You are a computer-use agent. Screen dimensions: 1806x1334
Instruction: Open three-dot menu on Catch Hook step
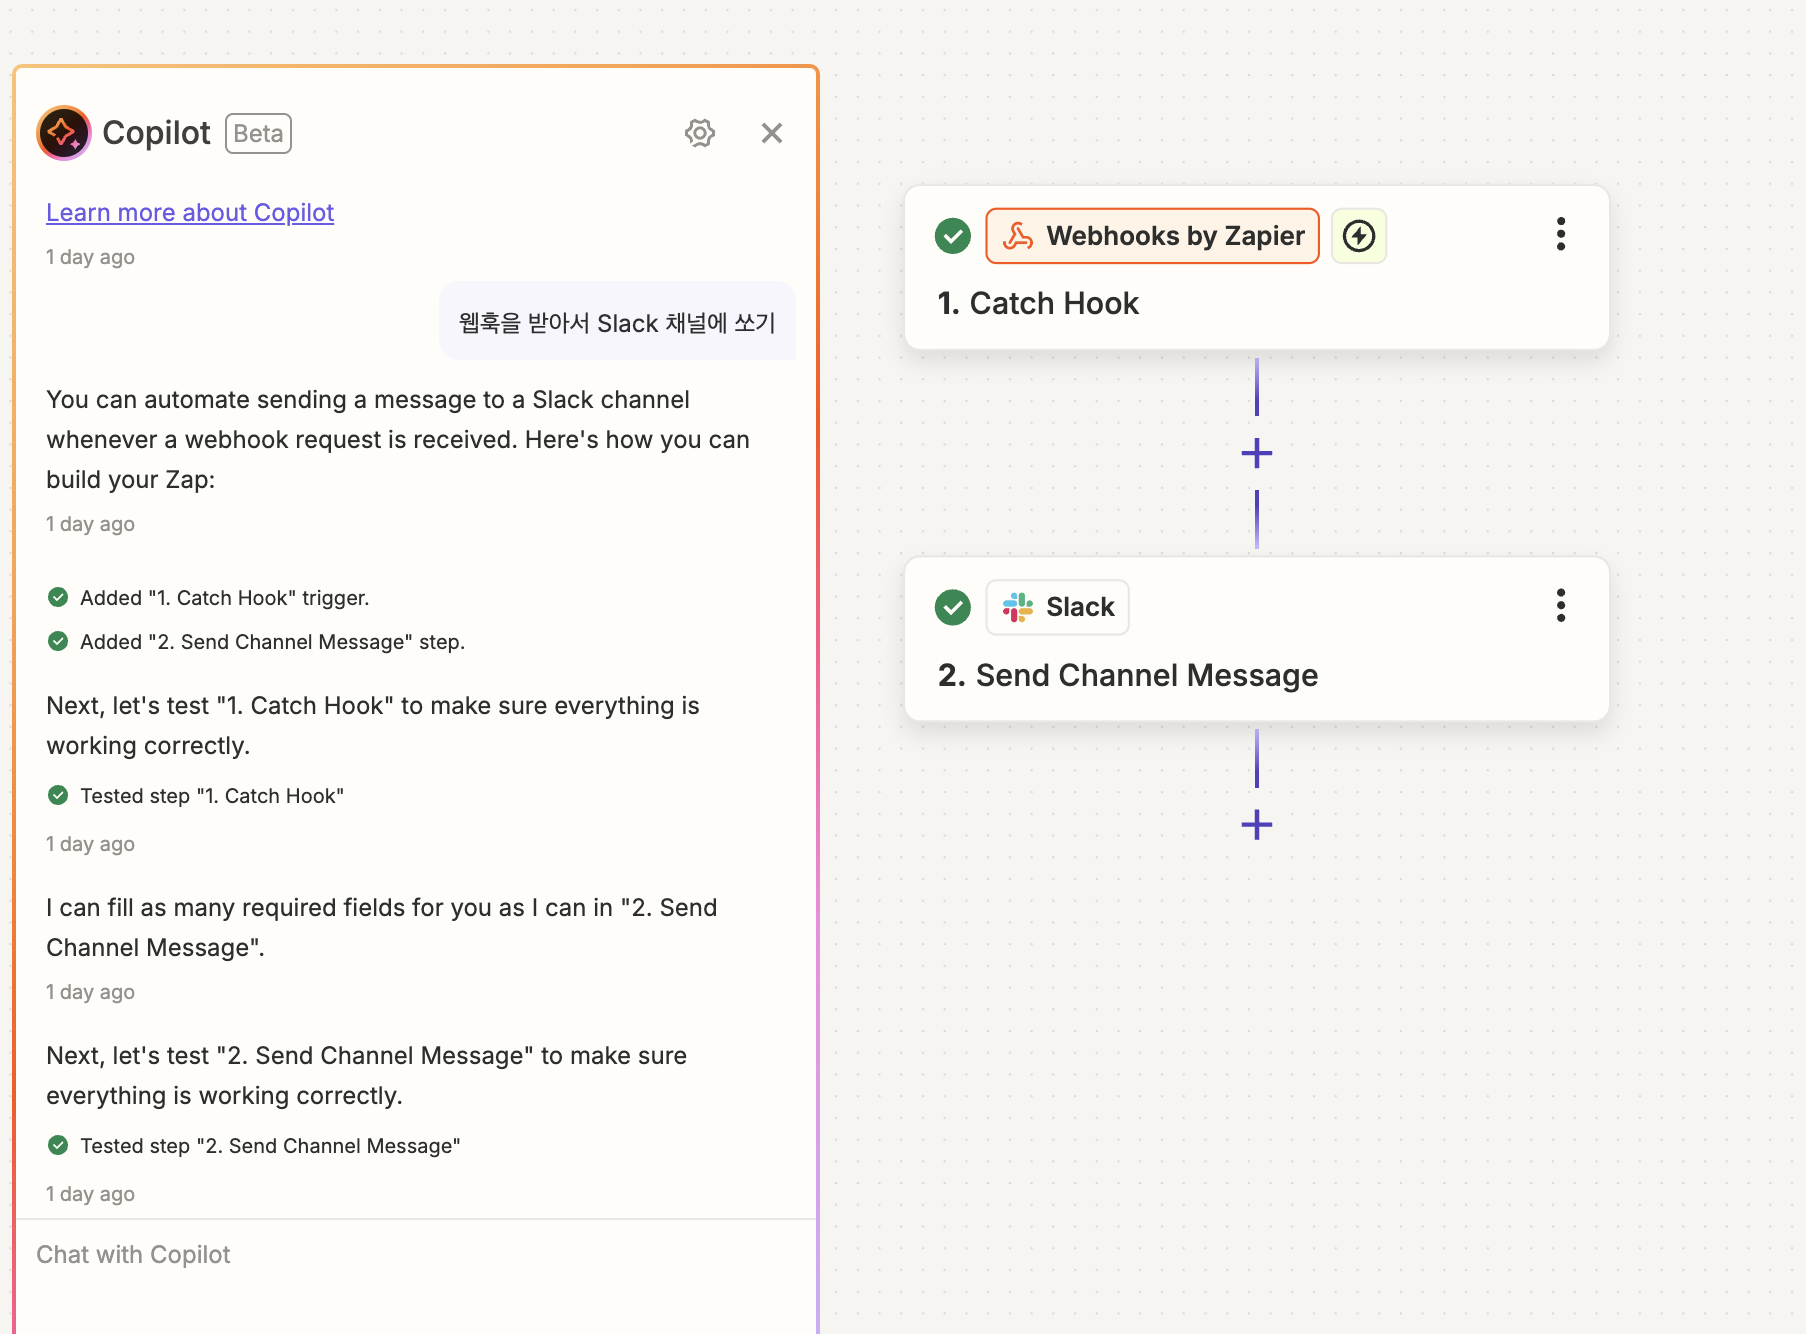(1561, 234)
